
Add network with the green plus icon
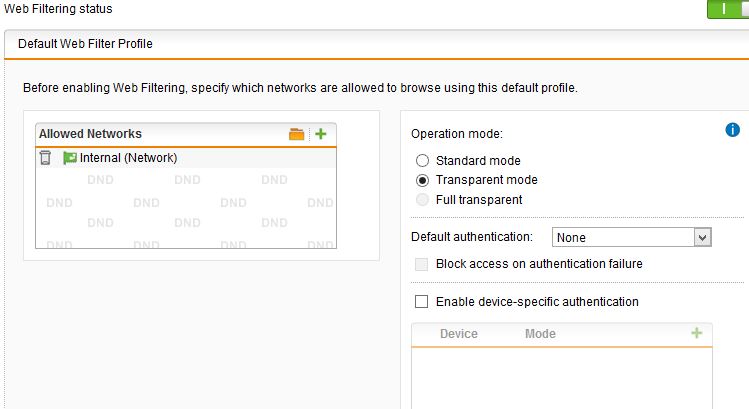coord(321,134)
